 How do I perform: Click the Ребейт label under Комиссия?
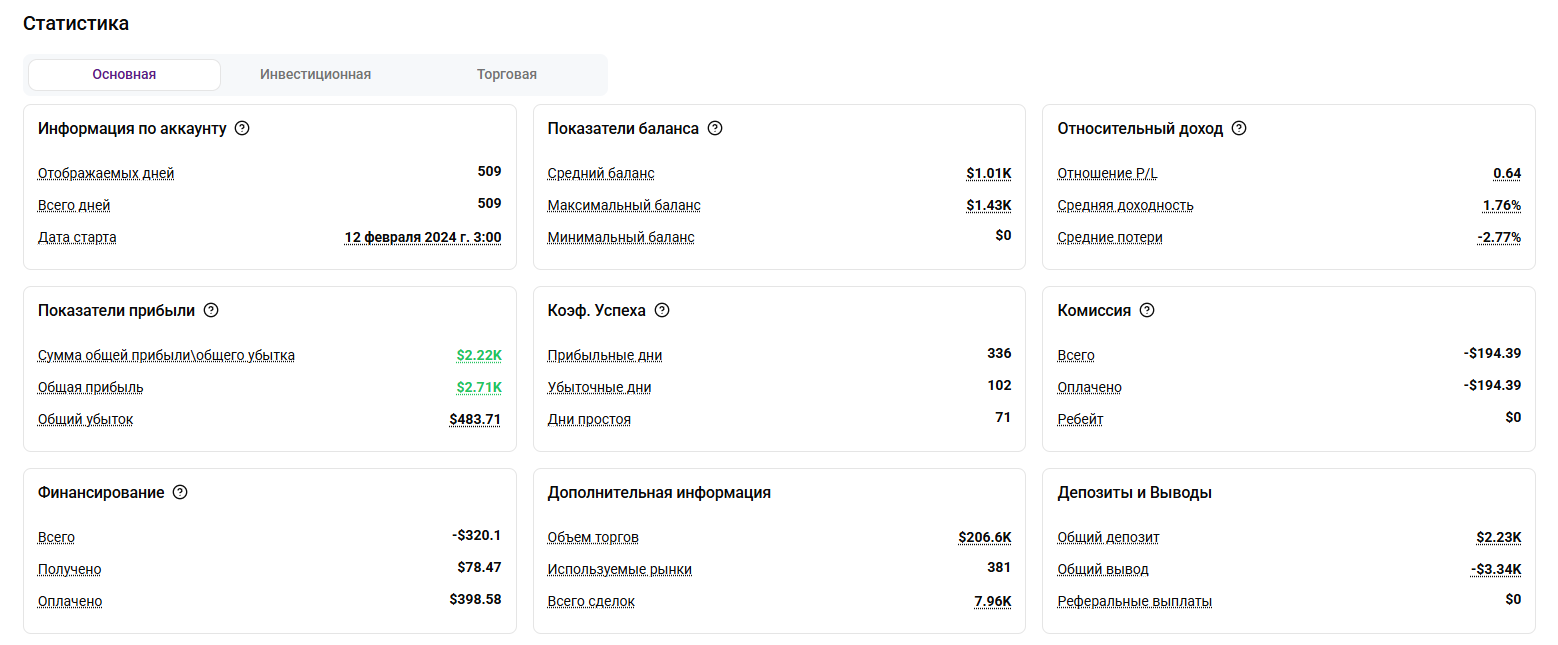coord(1080,419)
